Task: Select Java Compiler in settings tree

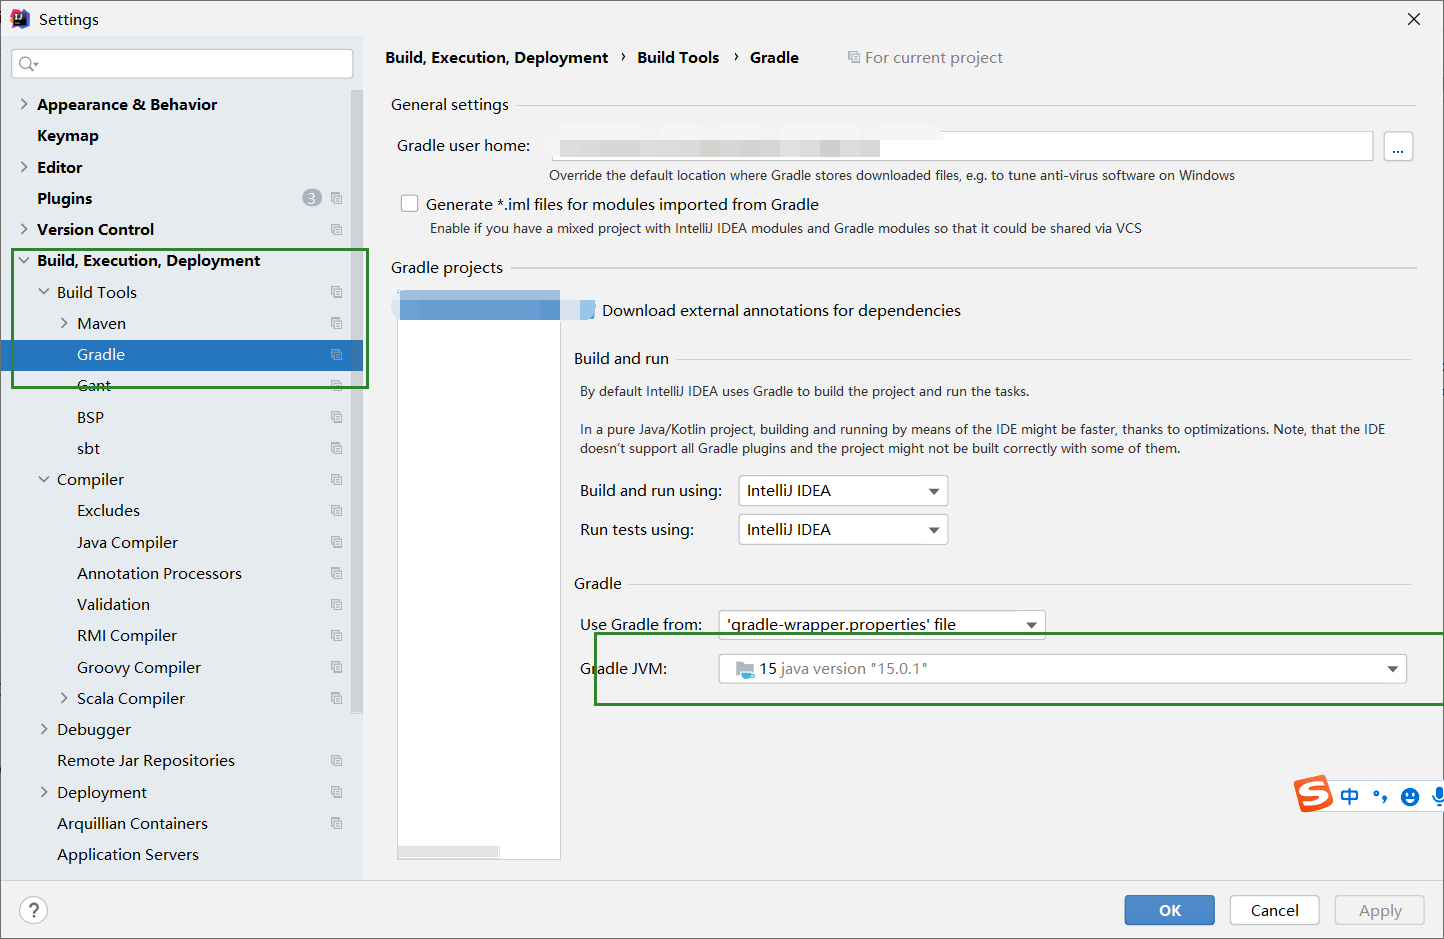Action: (127, 542)
